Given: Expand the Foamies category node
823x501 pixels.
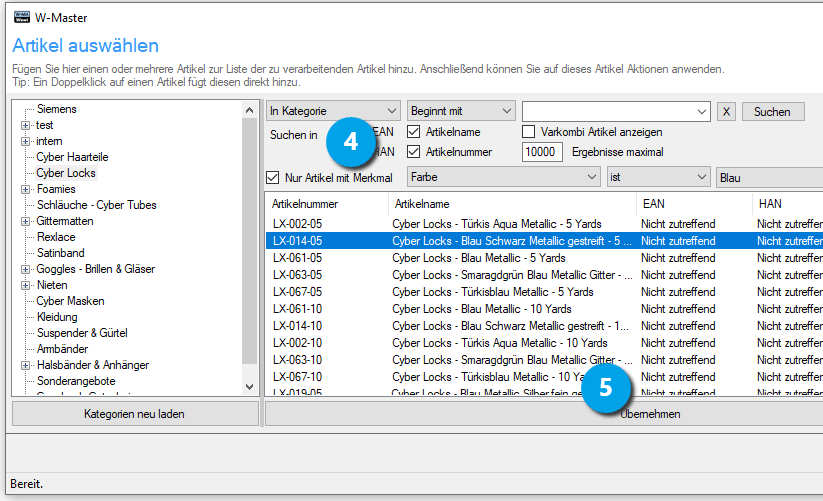Looking at the screenshot, I should coord(25,189).
